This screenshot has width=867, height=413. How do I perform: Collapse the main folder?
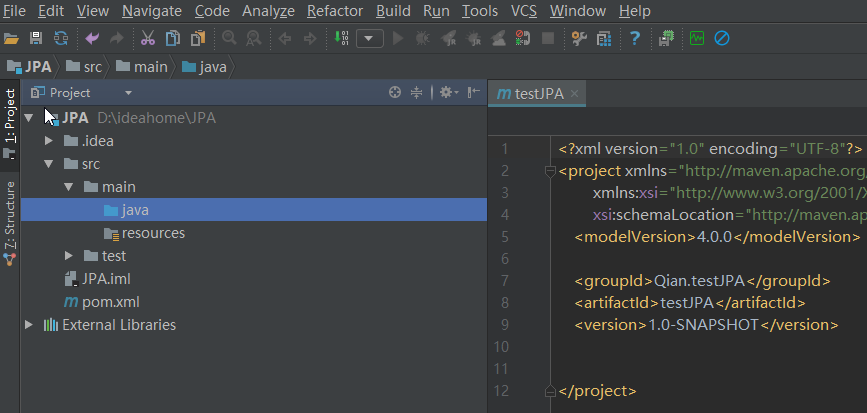(69, 187)
